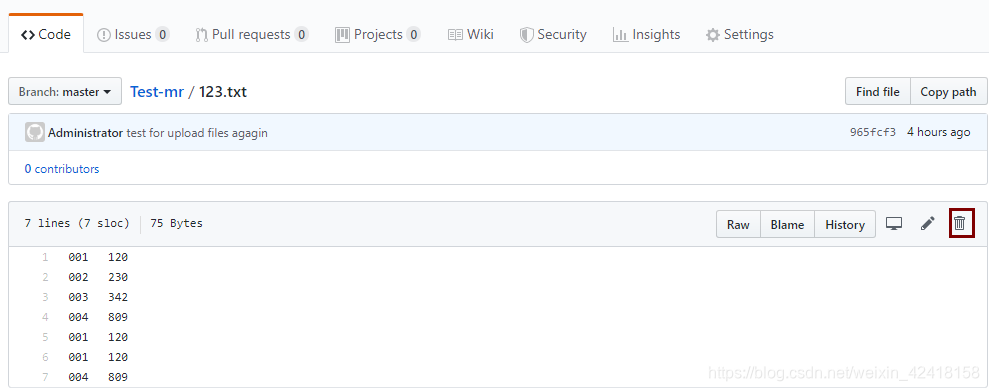Image resolution: width=989 pixels, height=391 pixels.
Task: Expand the Branch: master dropdown
Action: click(65, 92)
